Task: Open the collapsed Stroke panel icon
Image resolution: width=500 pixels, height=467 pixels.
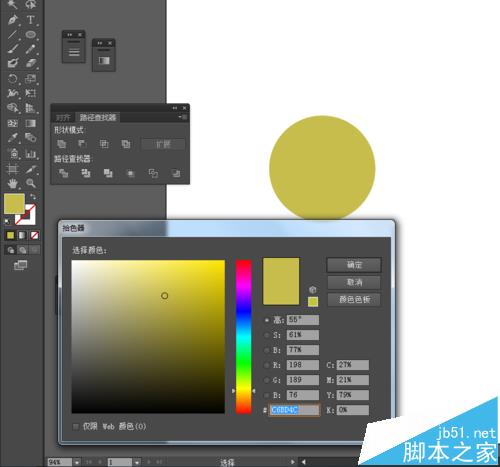Action: (x=74, y=52)
